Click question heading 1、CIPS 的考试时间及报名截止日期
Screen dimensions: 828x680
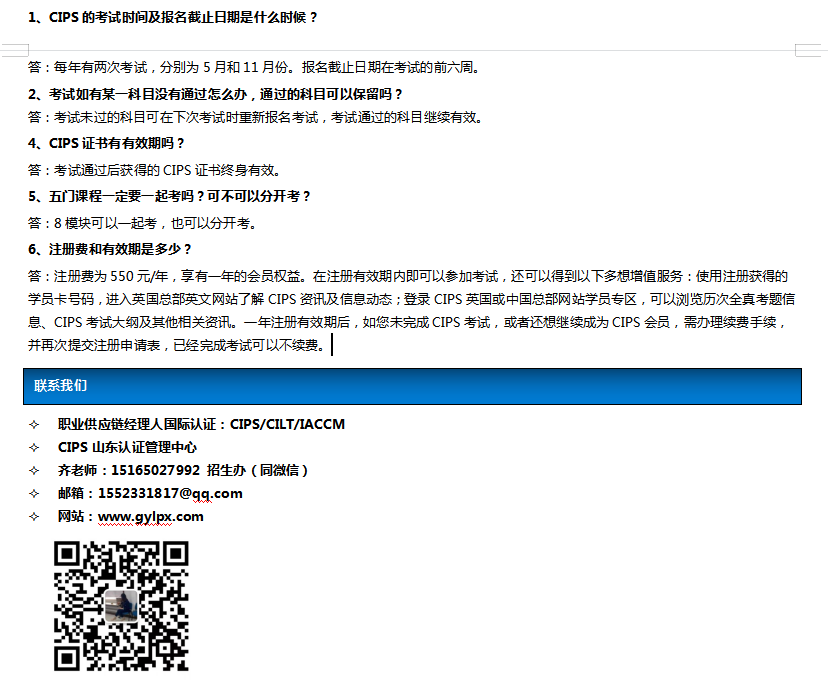coord(173,17)
